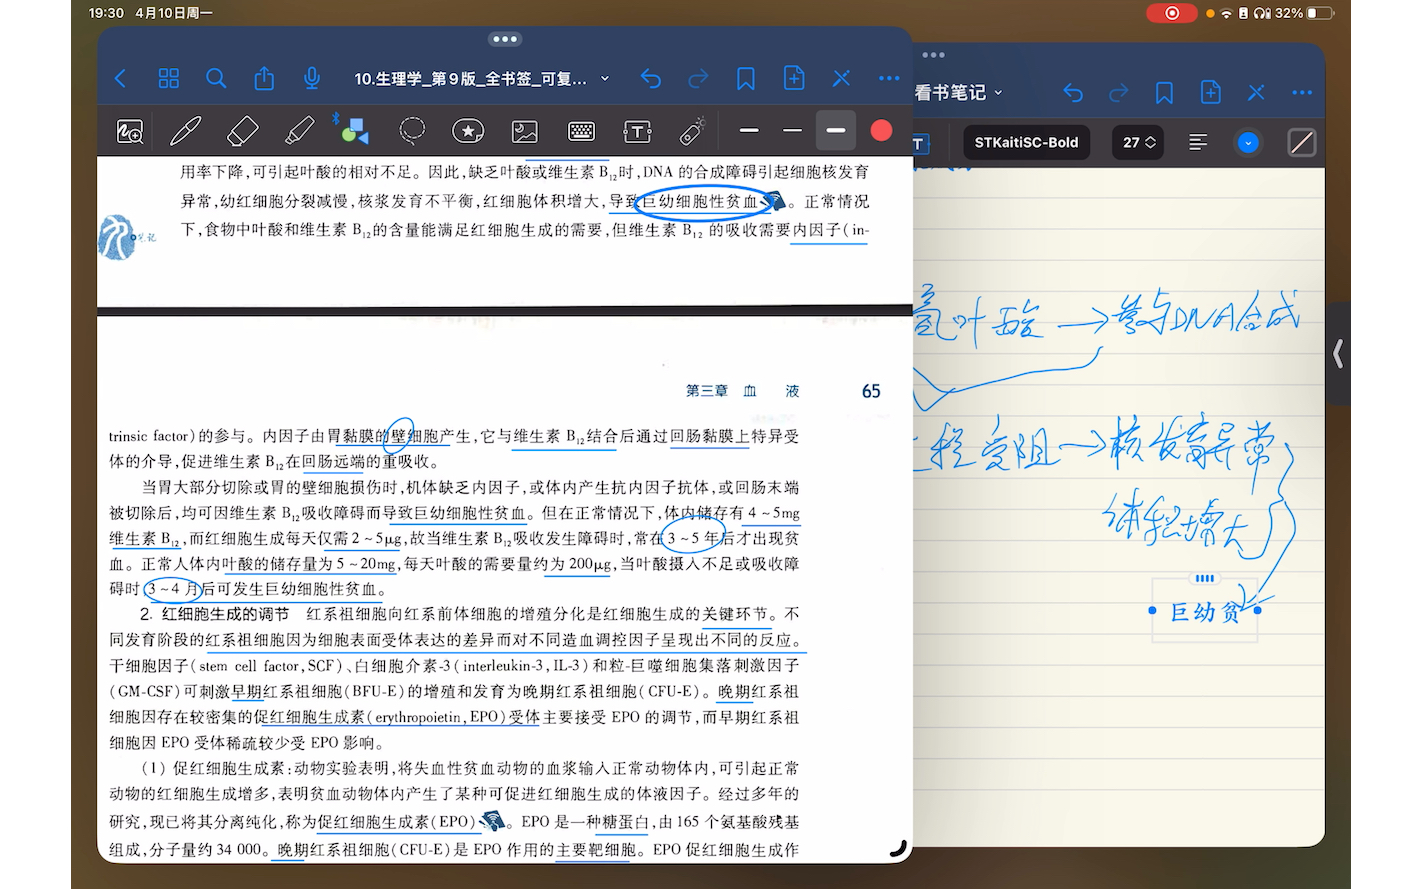Select the Lasso tool
1422x889 pixels.
[412, 131]
